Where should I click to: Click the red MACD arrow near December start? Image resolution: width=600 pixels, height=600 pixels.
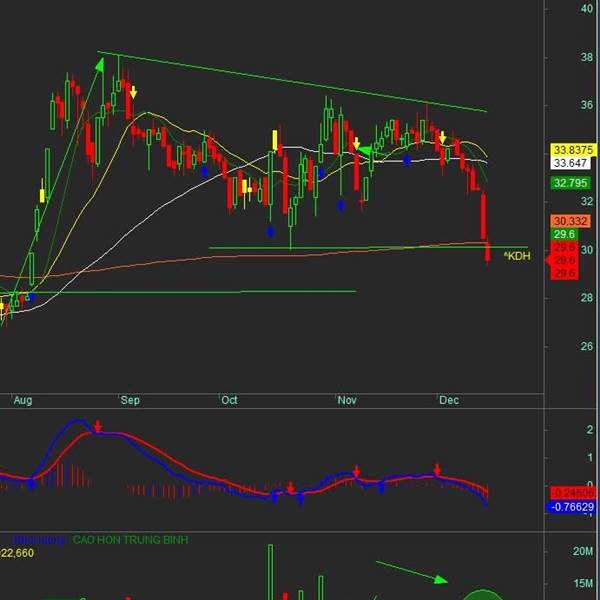pos(437,469)
